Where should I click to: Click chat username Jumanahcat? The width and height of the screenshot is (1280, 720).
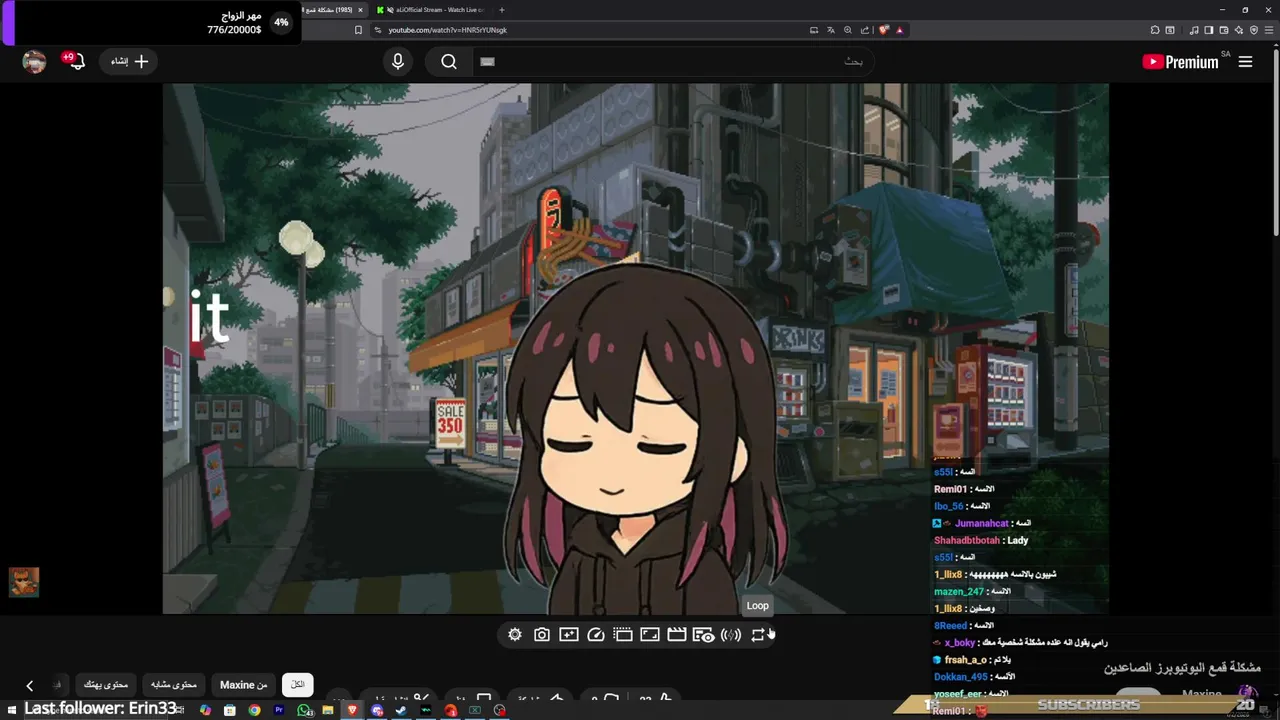(x=982, y=523)
